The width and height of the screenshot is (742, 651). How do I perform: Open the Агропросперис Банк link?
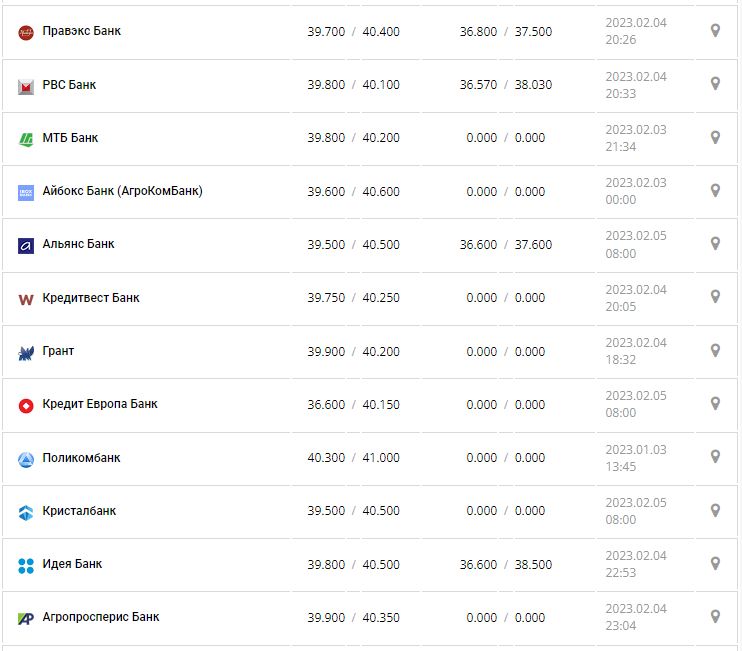coord(101,617)
